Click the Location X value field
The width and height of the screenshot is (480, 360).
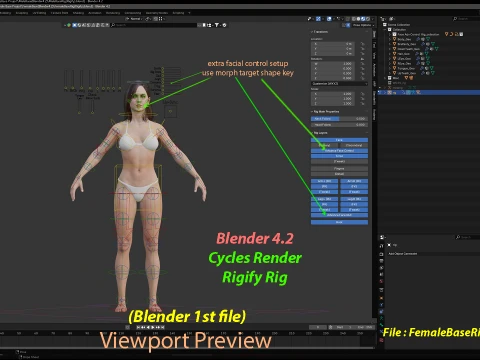pos(333,44)
